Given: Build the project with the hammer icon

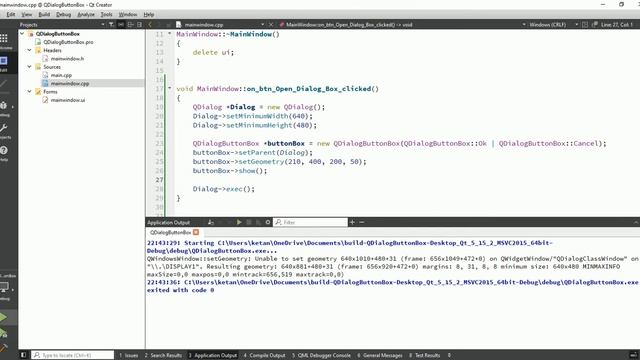Looking at the screenshot, I should click(x=3, y=347).
